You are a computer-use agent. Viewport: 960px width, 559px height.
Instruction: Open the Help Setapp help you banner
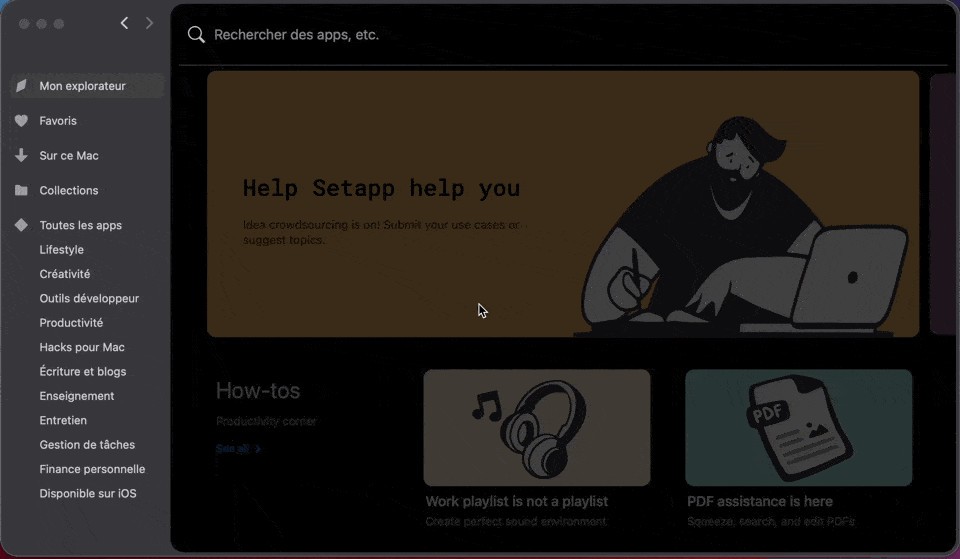[563, 204]
